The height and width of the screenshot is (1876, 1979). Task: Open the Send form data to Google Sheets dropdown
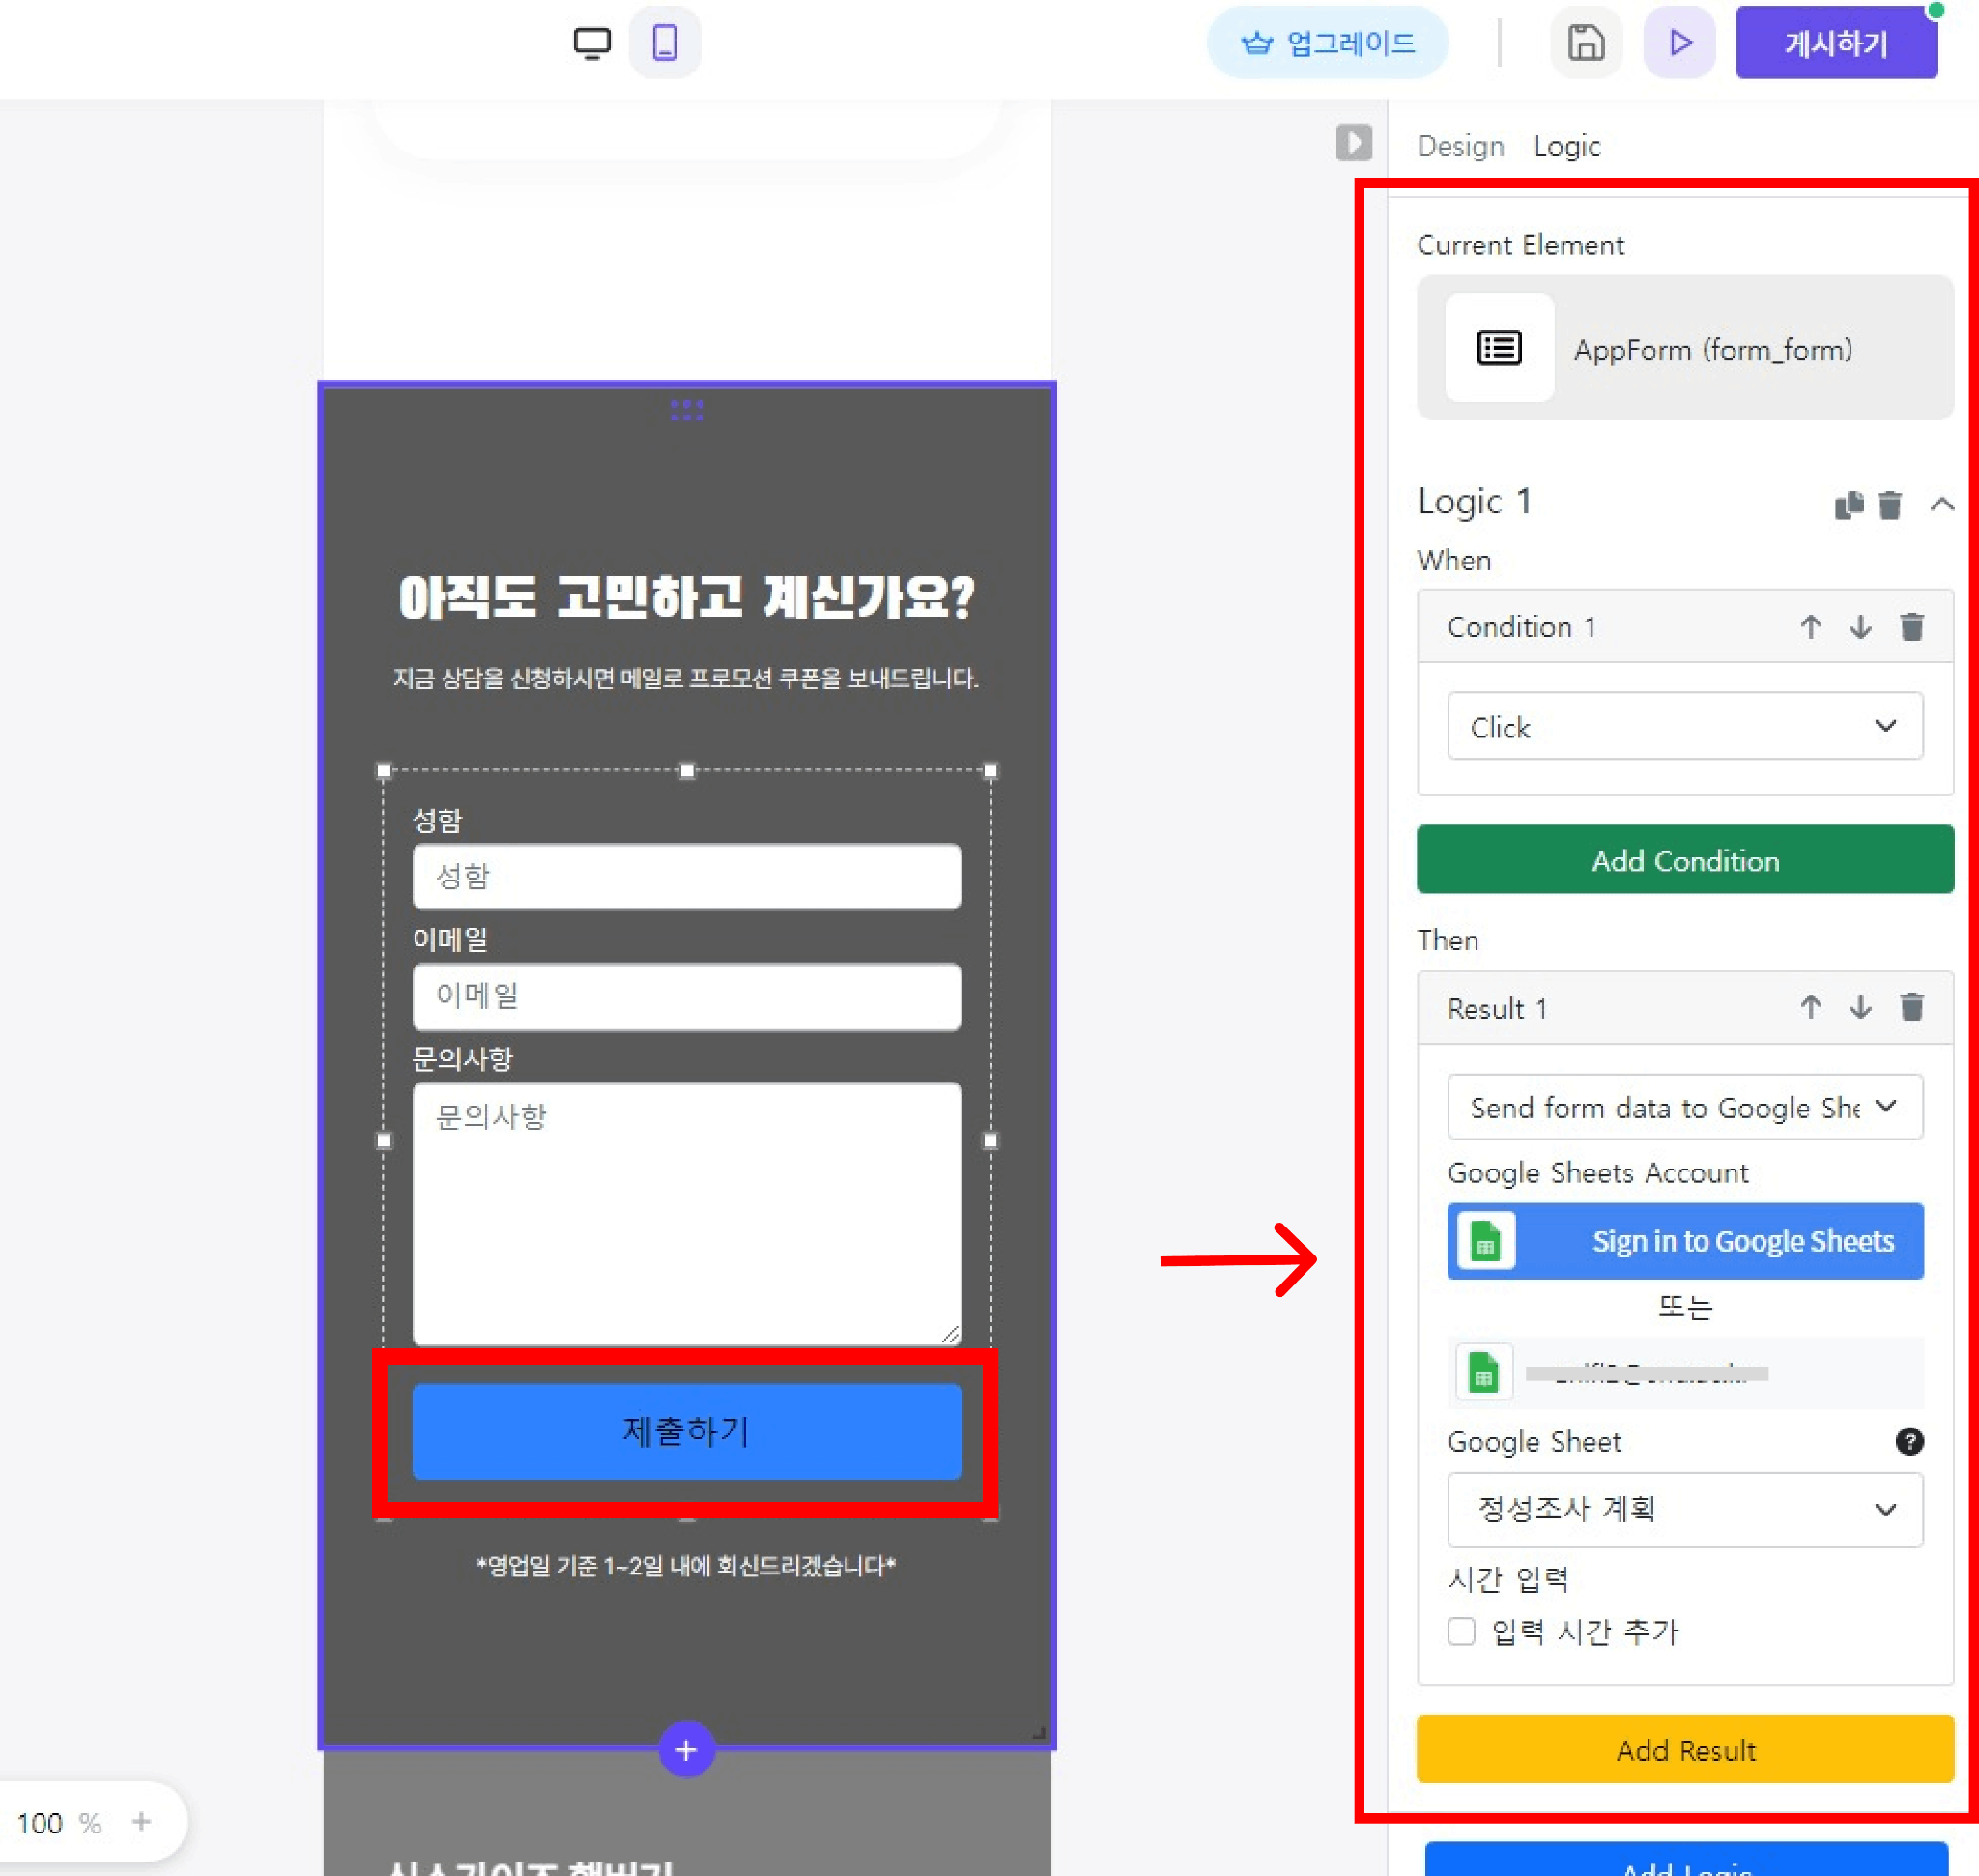pyautogui.click(x=1684, y=1107)
